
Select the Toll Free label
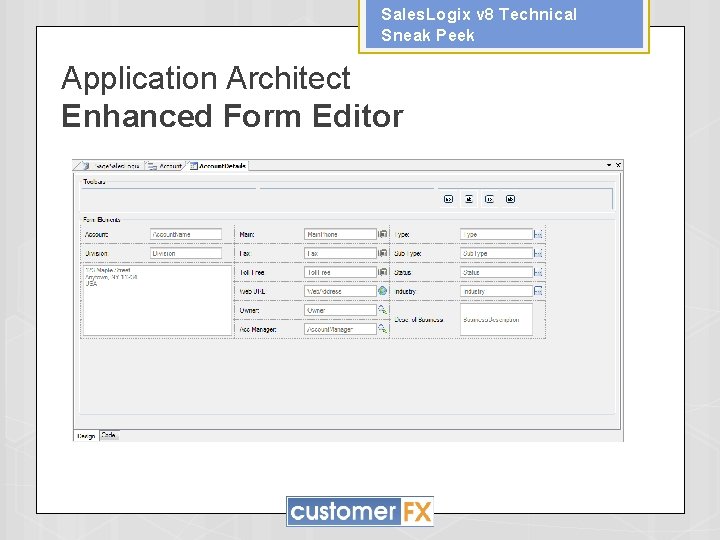pos(252,272)
